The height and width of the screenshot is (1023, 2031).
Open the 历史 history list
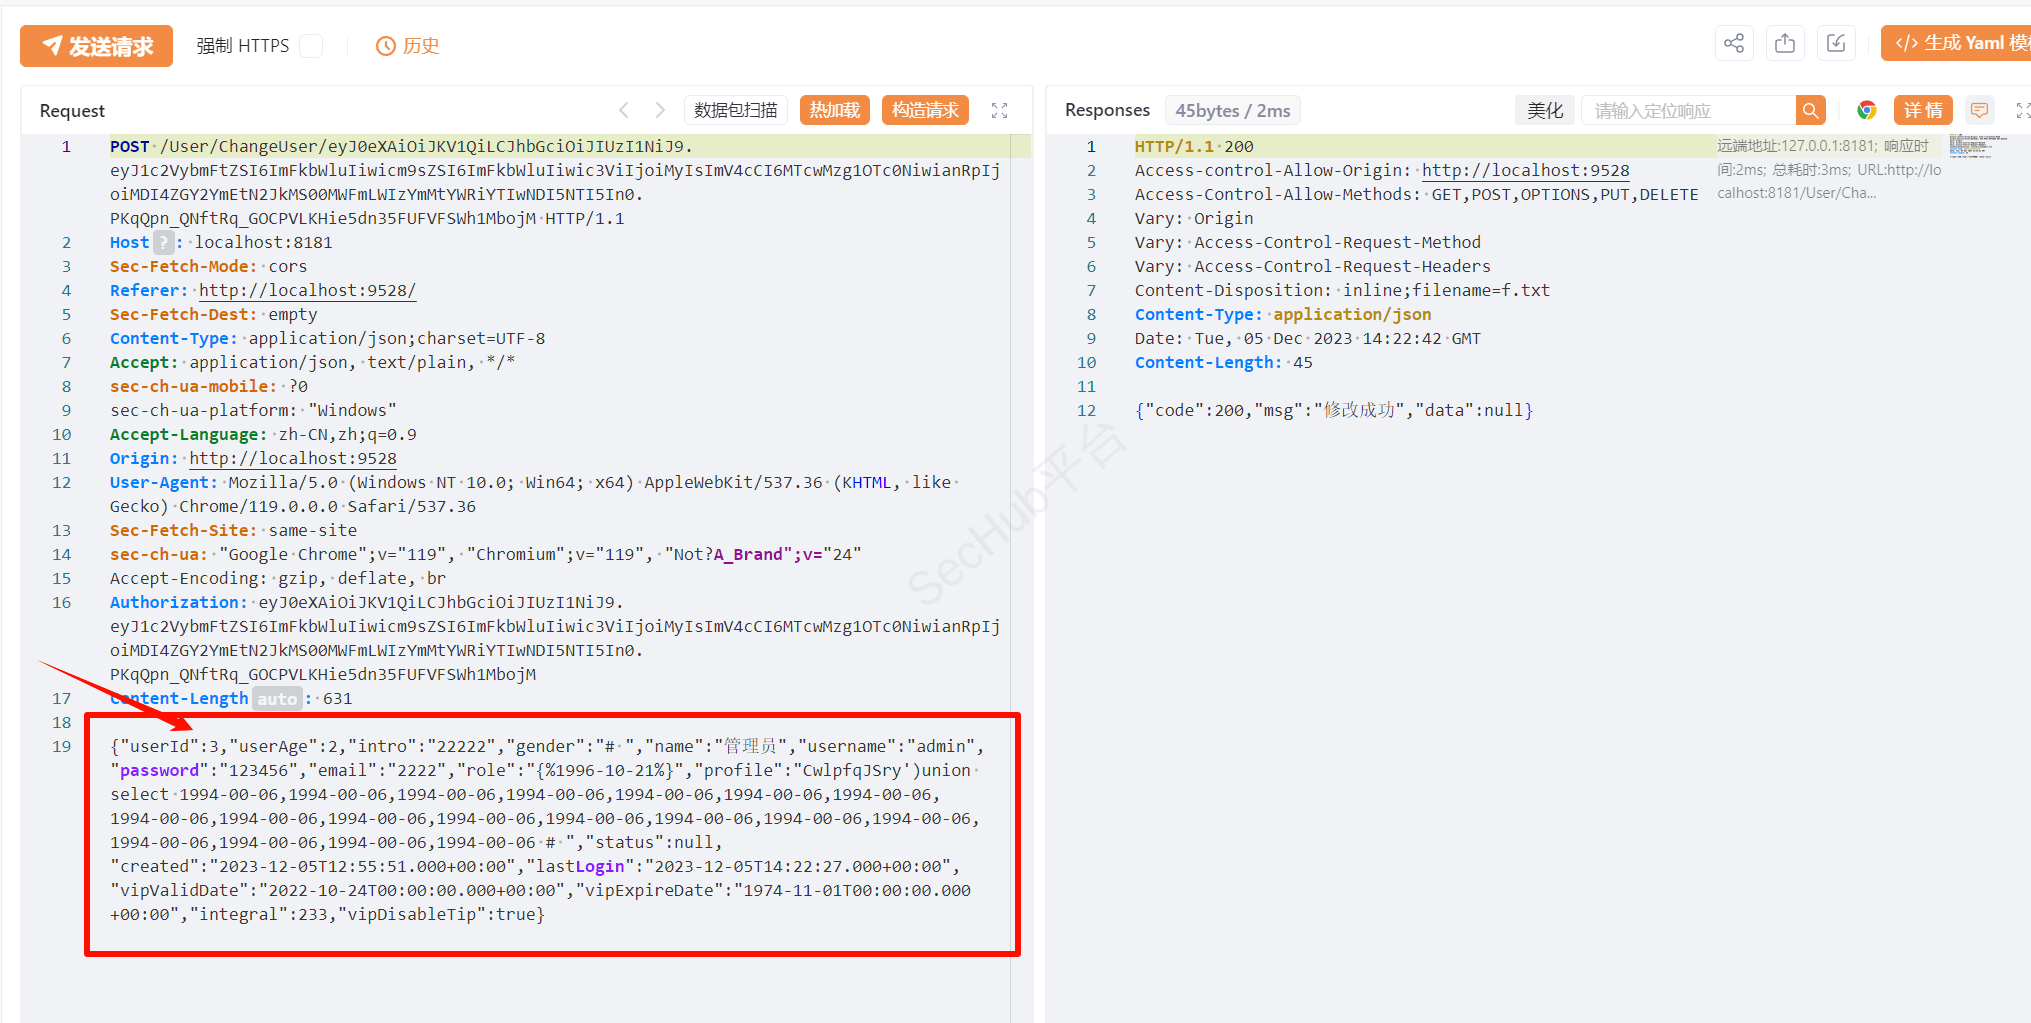[x=408, y=46]
